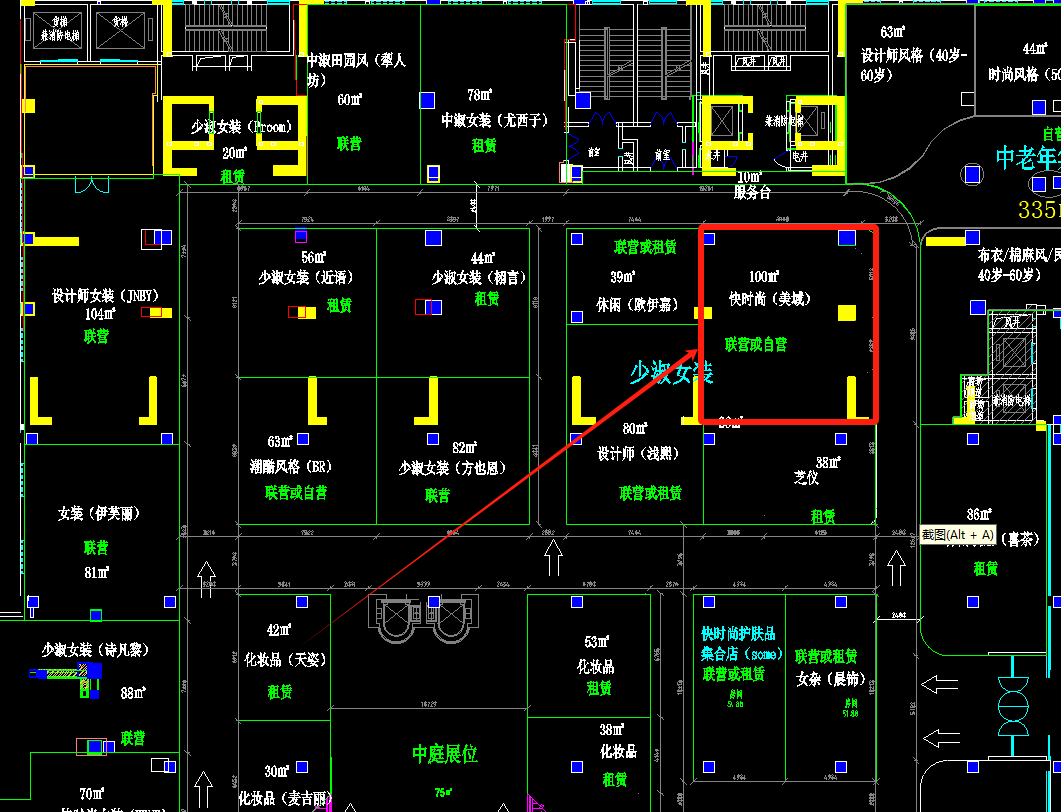Click the 少淑女装（Proom） label
Image resolution: width=1061 pixels, height=812 pixels.
point(241,127)
